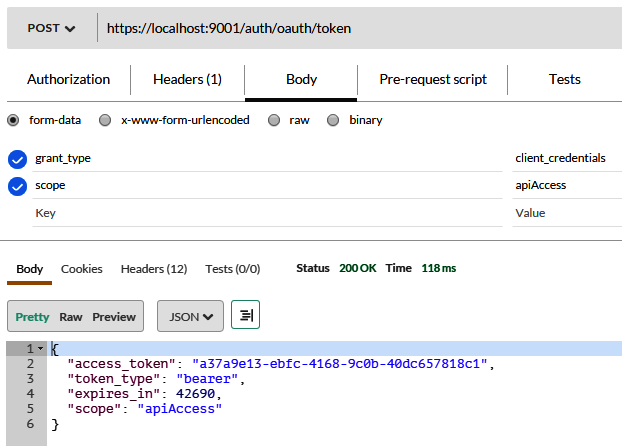The height and width of the screenshot is (446, 622).
Task: Uncheck the scope row checkbox
Action: tap(17, 186)
